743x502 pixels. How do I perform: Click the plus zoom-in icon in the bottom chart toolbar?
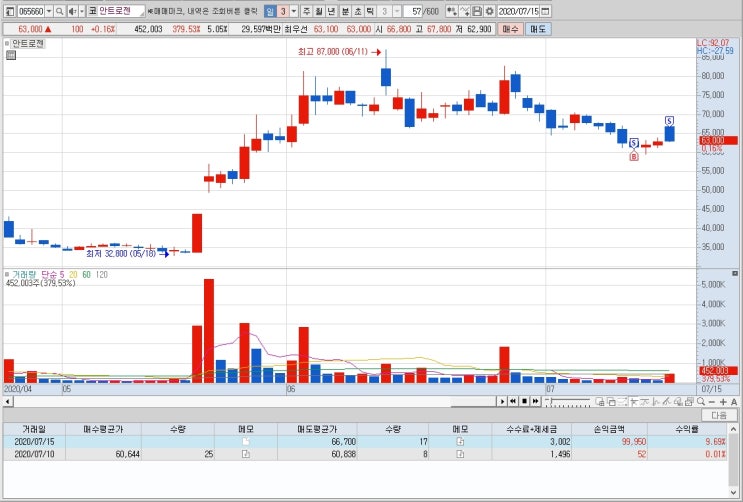point(723,402)
